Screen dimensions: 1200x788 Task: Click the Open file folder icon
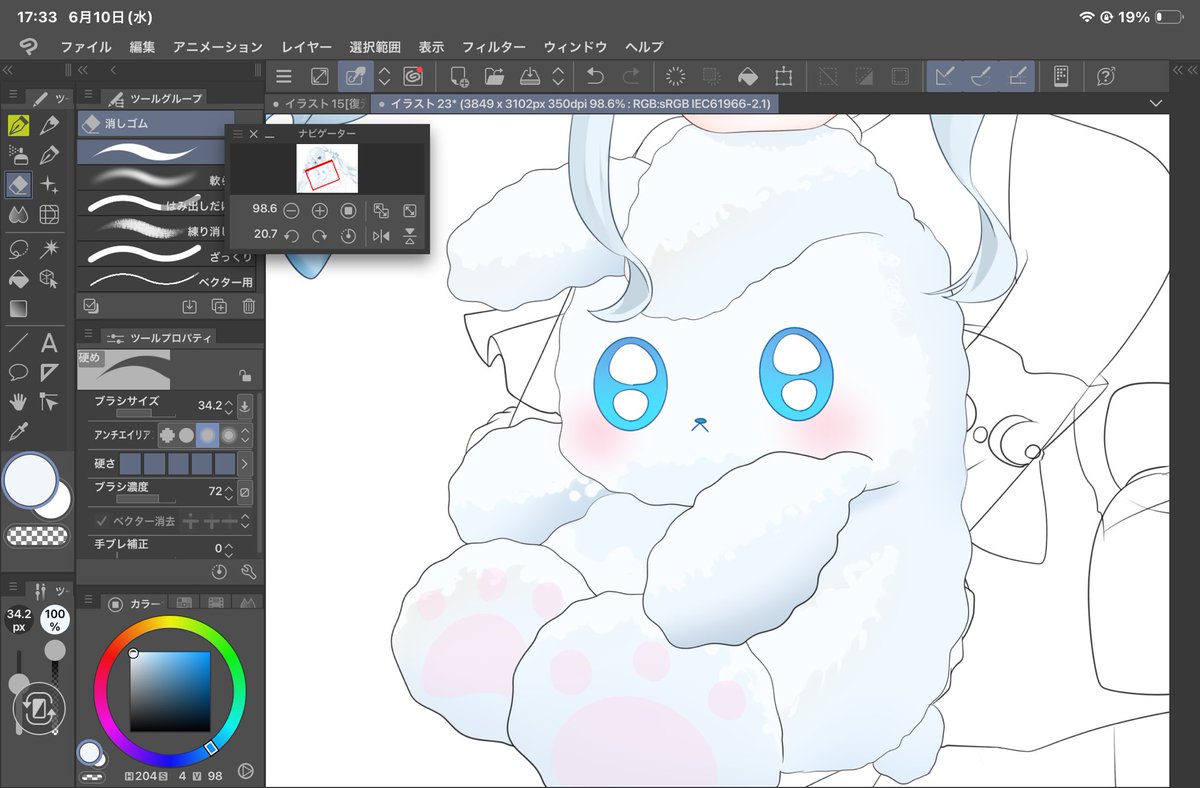pos(494,76)
